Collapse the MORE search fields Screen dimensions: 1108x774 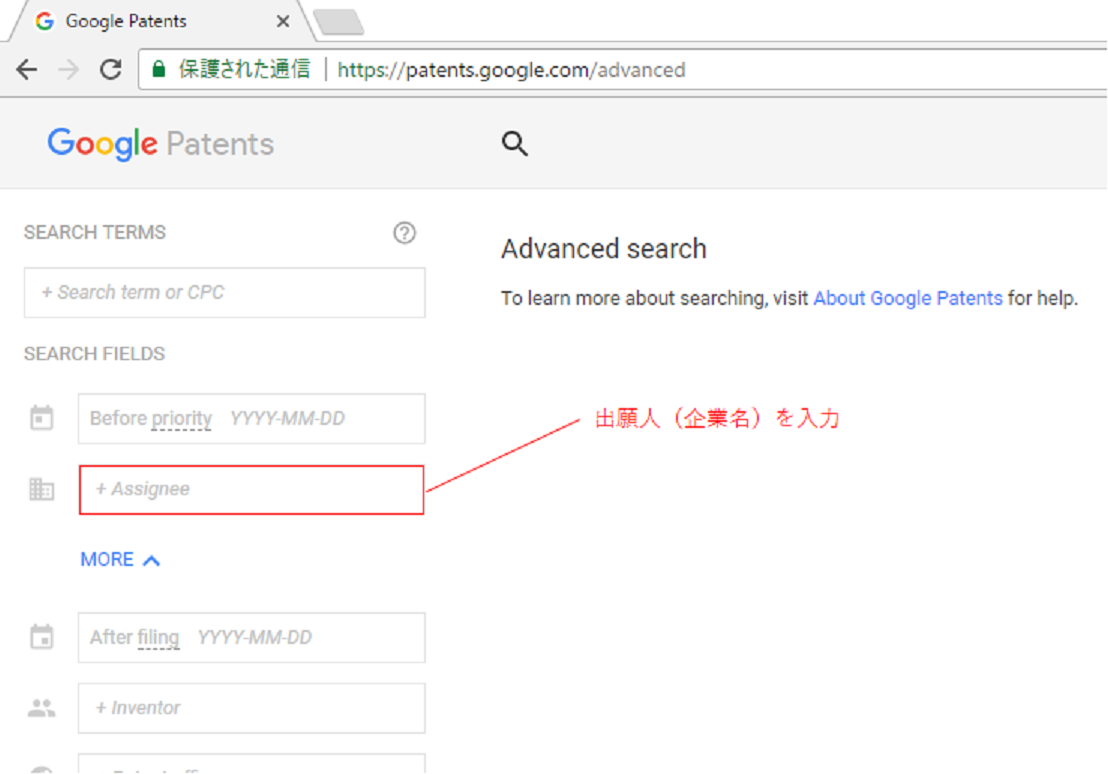120,560
